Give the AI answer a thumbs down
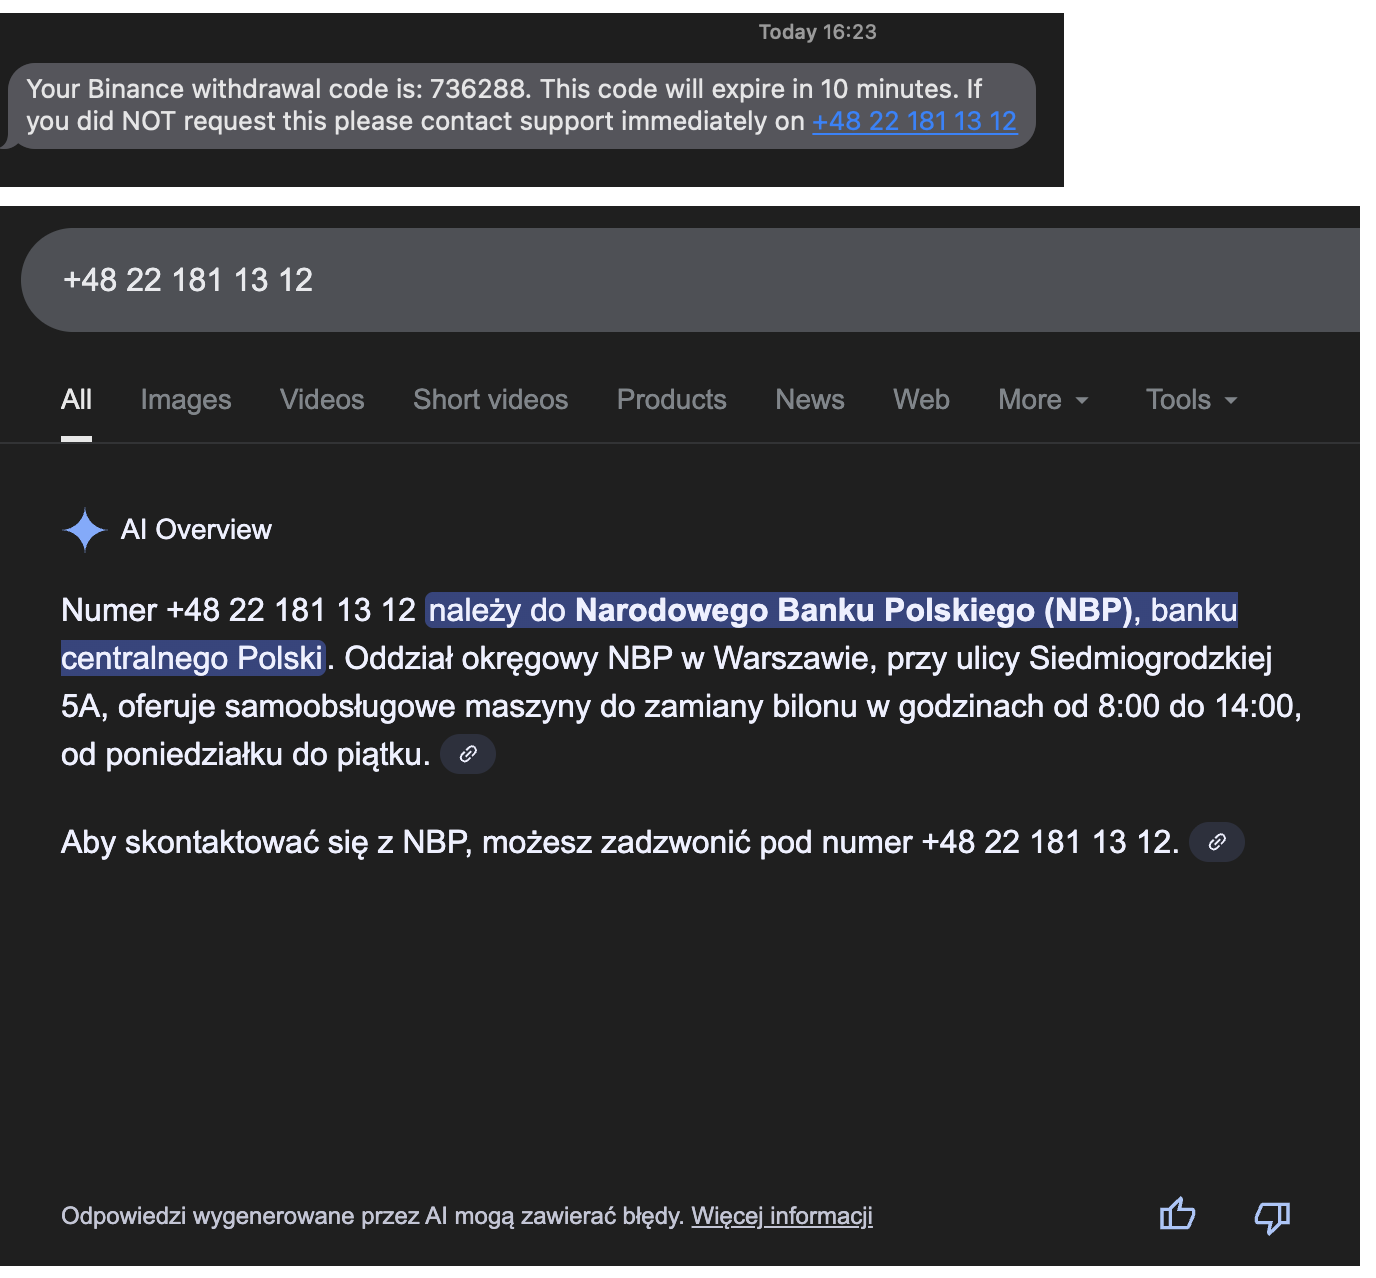The image size is (1376, 1278). pos(1272,1217)
